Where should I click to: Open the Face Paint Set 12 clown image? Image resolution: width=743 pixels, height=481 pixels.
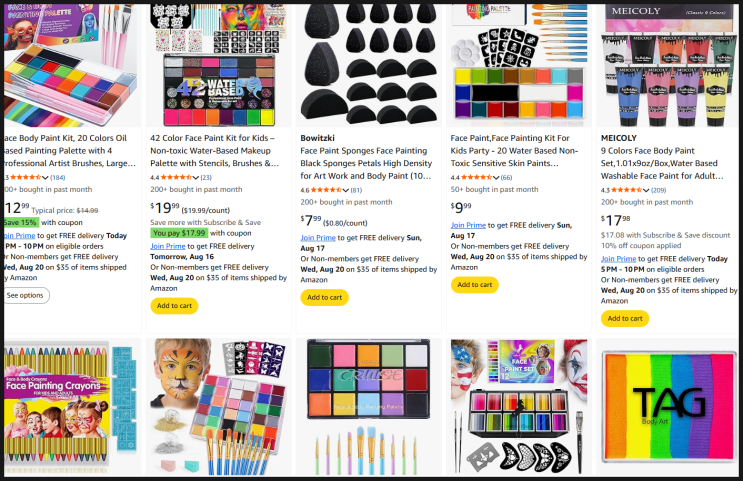point(519,407)
